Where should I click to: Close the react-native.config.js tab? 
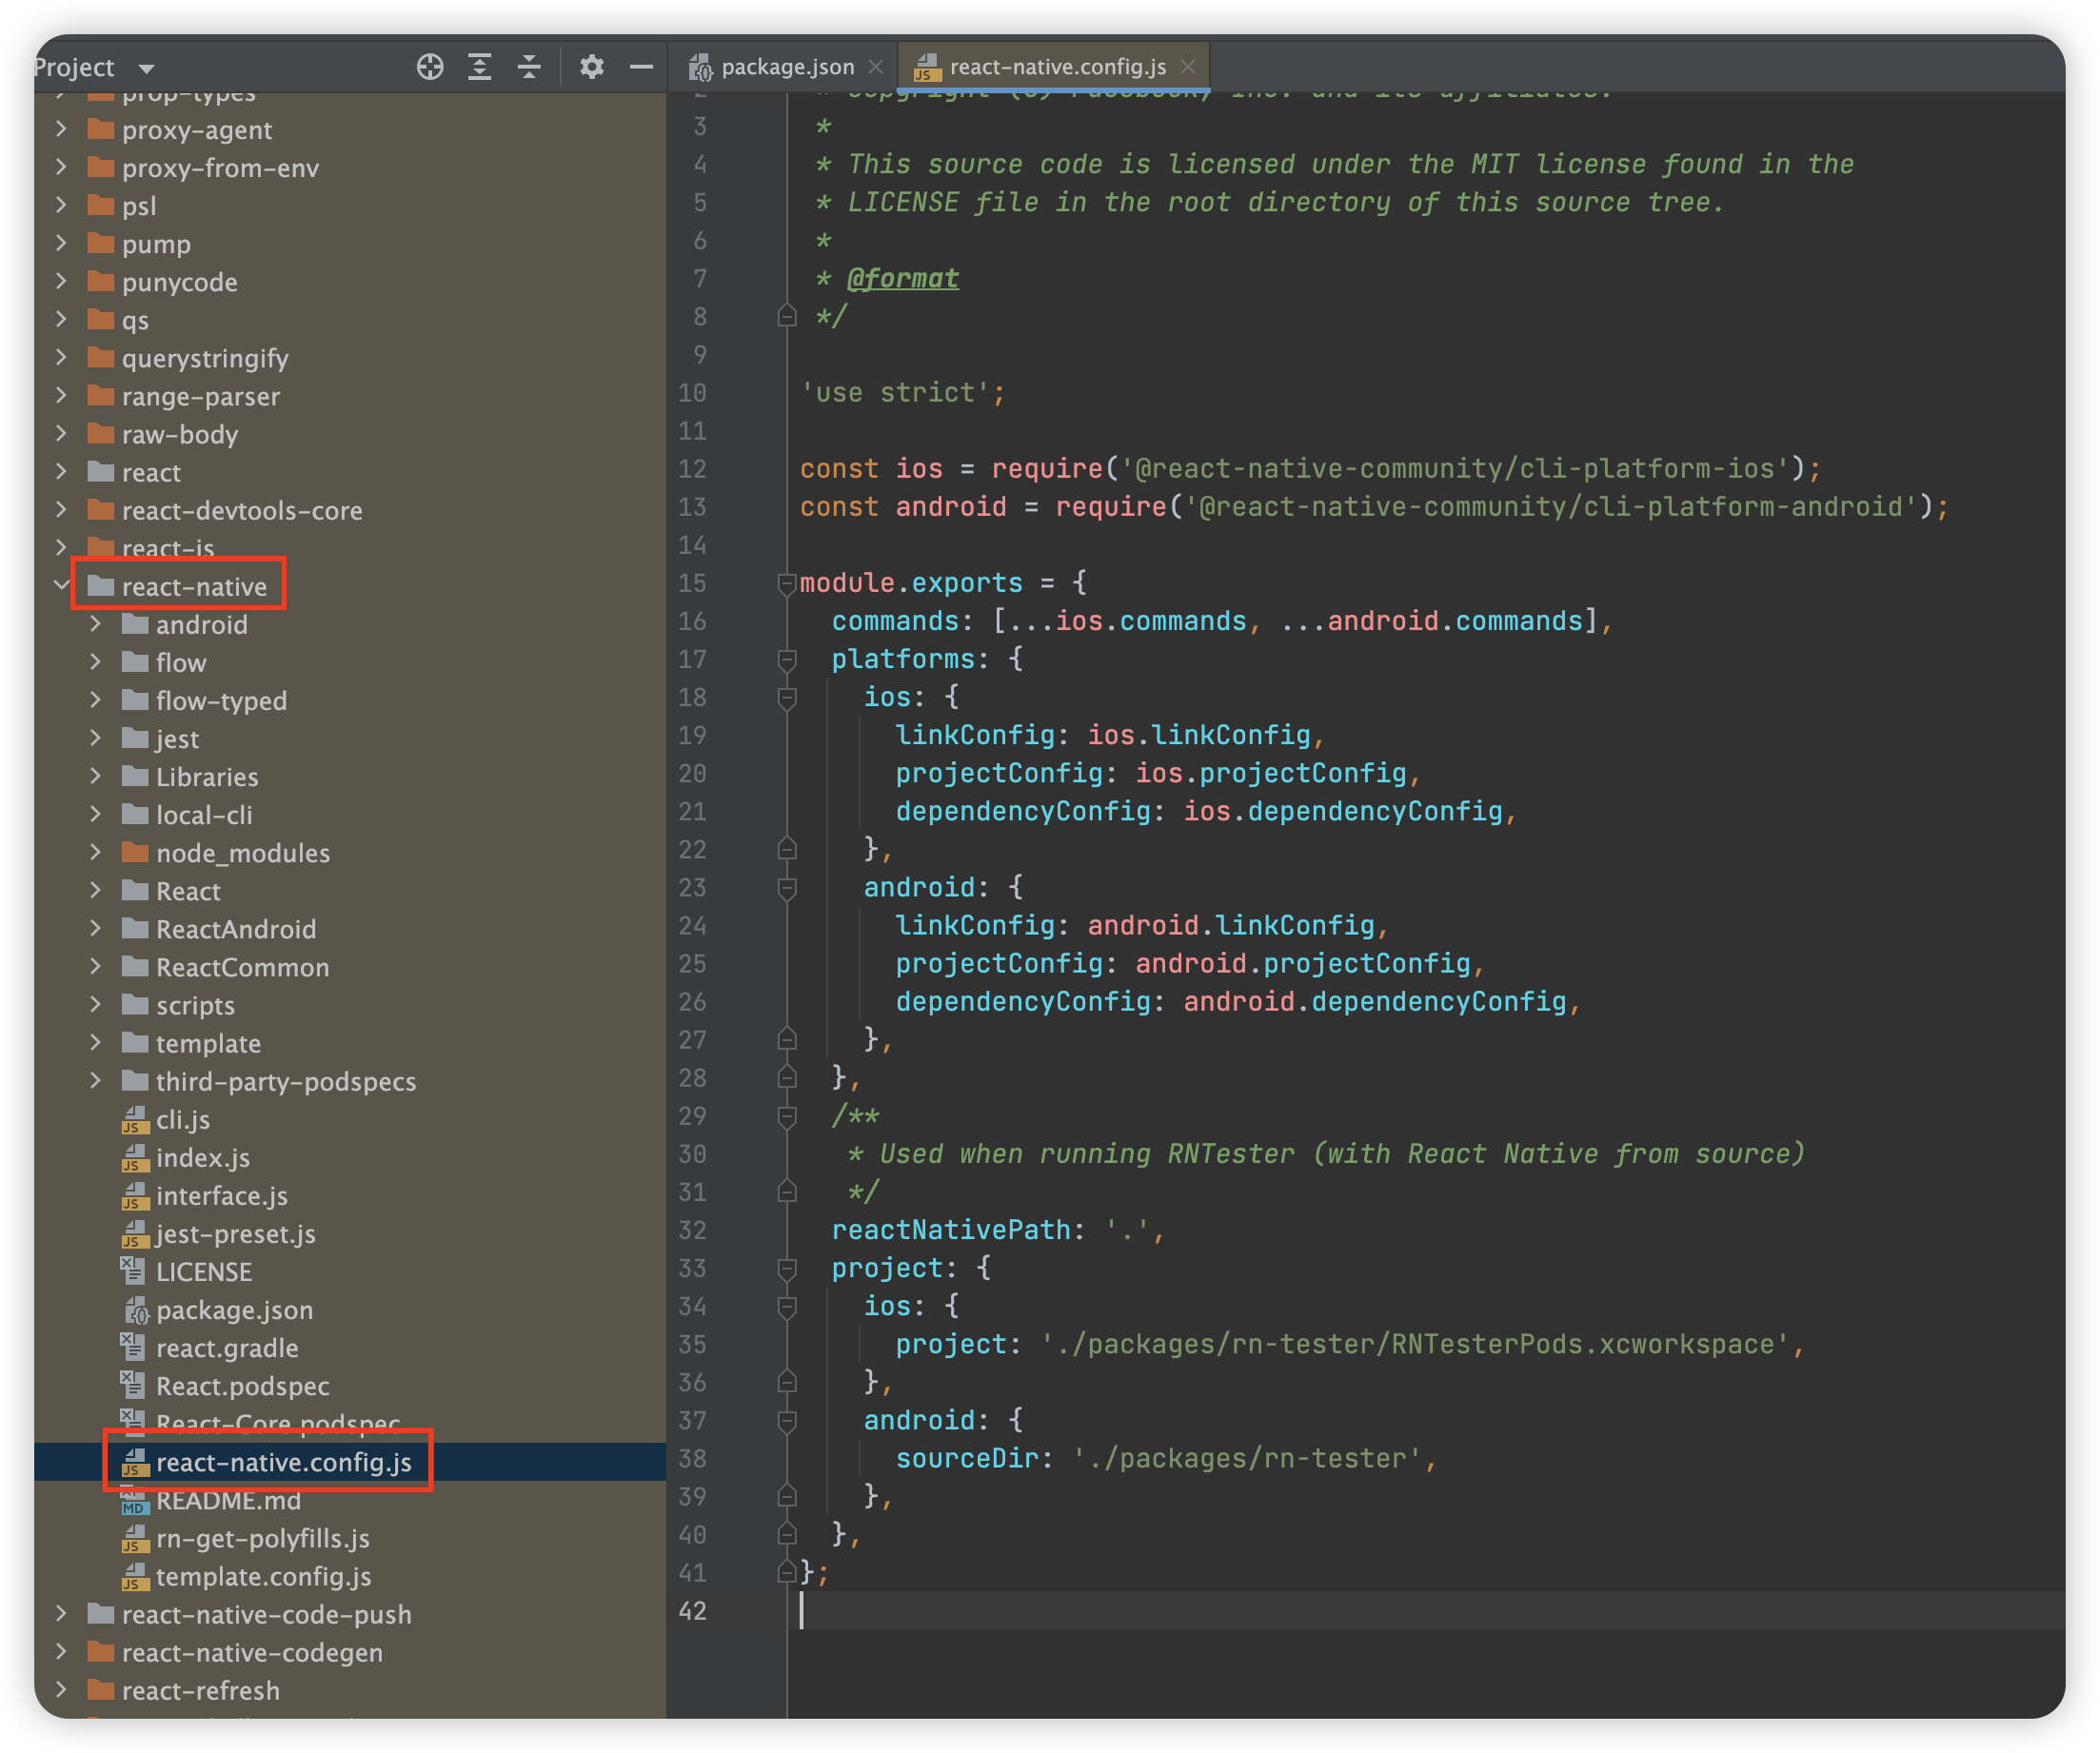tap(1188, 67)
